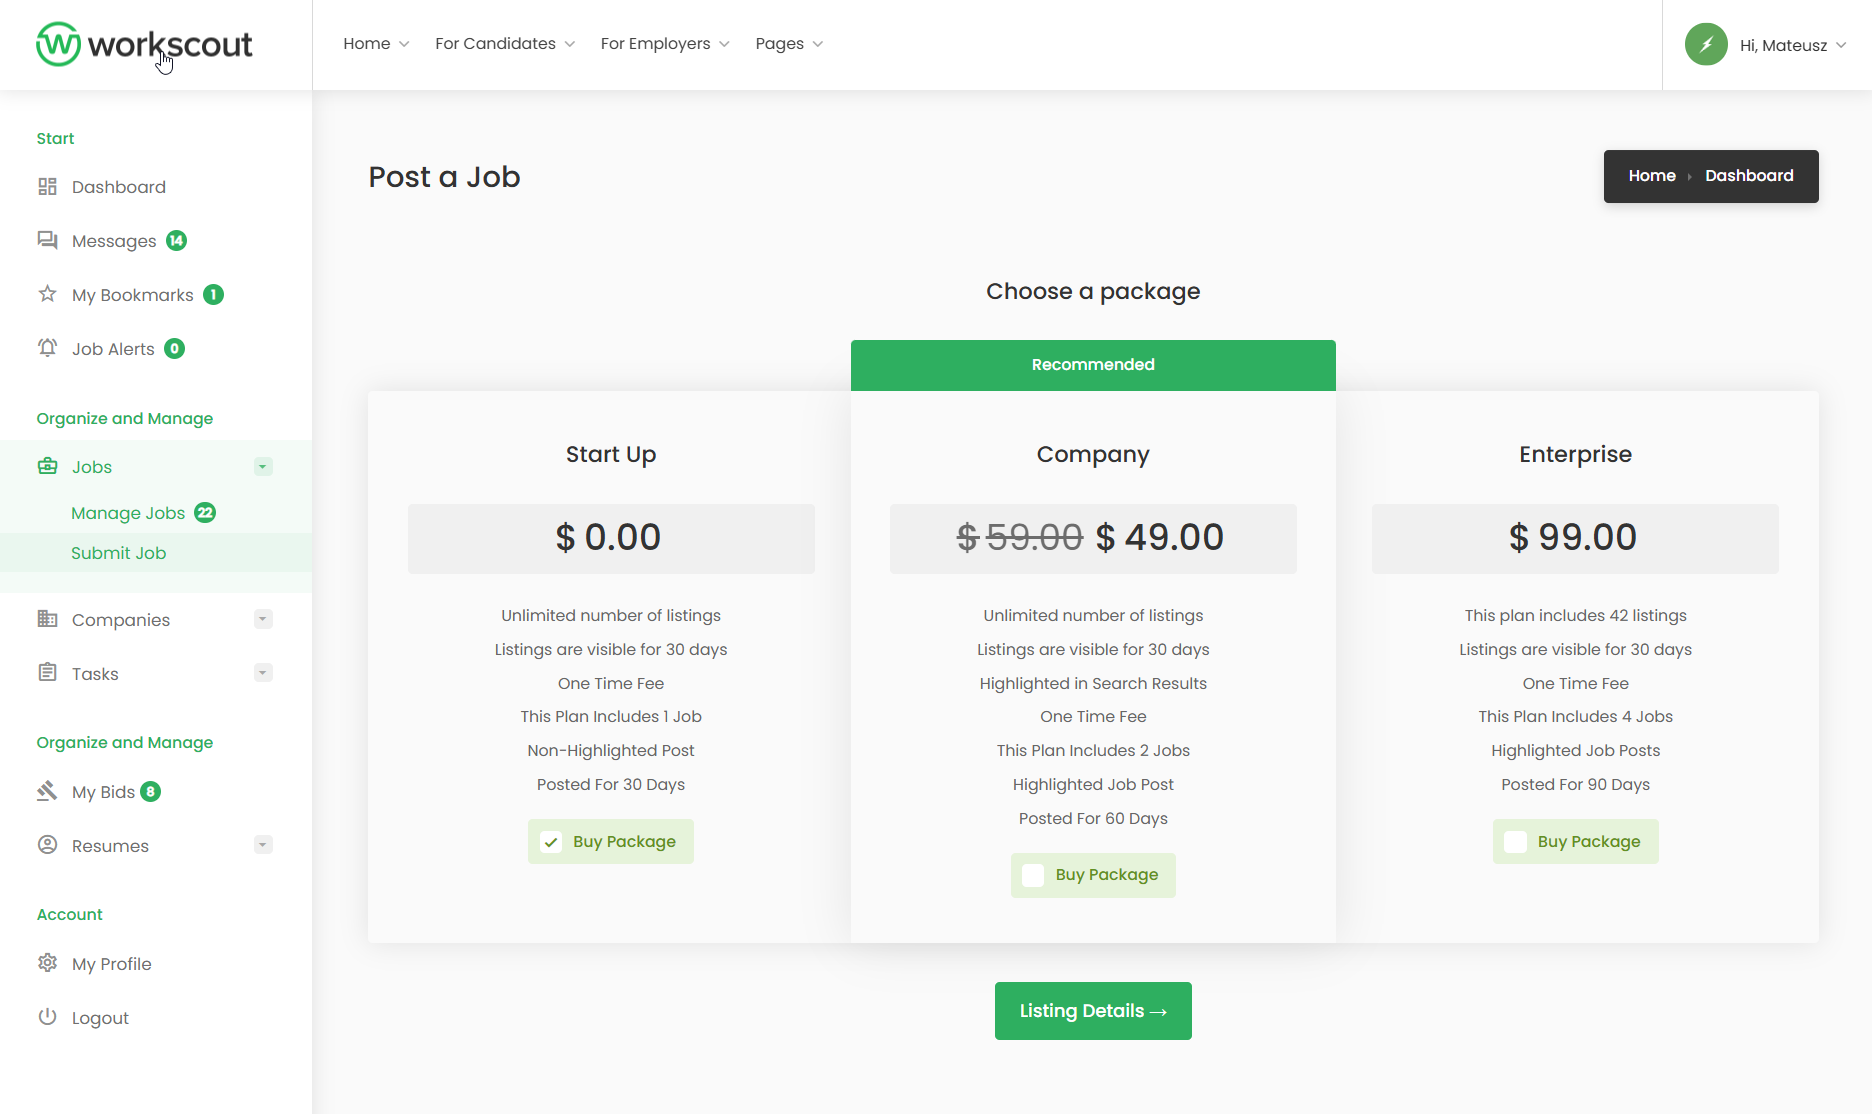The height and width of the screenshot is (1114, 1872).
Task: Click the workscout logo
Action: click(145, 44)
